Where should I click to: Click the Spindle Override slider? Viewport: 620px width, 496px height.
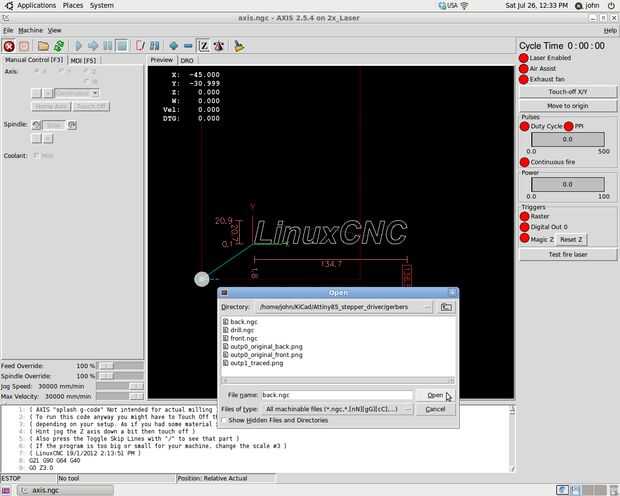click(120, 376)
